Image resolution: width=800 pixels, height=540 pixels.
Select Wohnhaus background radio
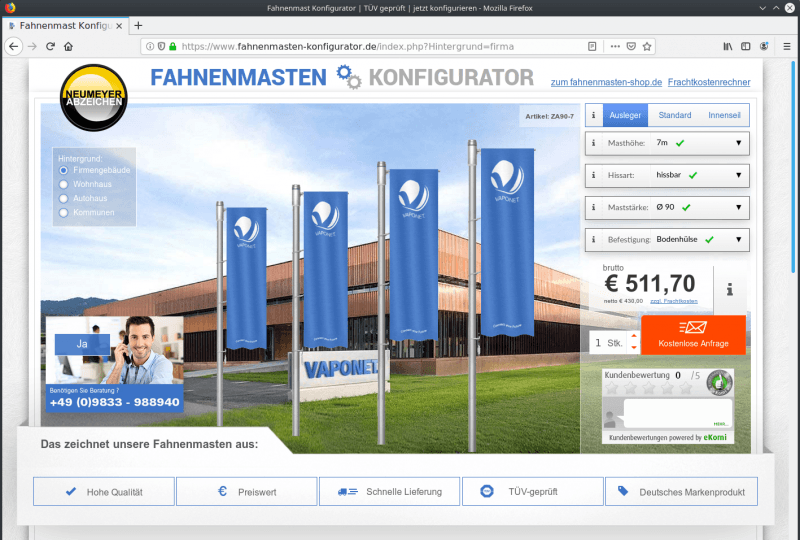point(63,184)
